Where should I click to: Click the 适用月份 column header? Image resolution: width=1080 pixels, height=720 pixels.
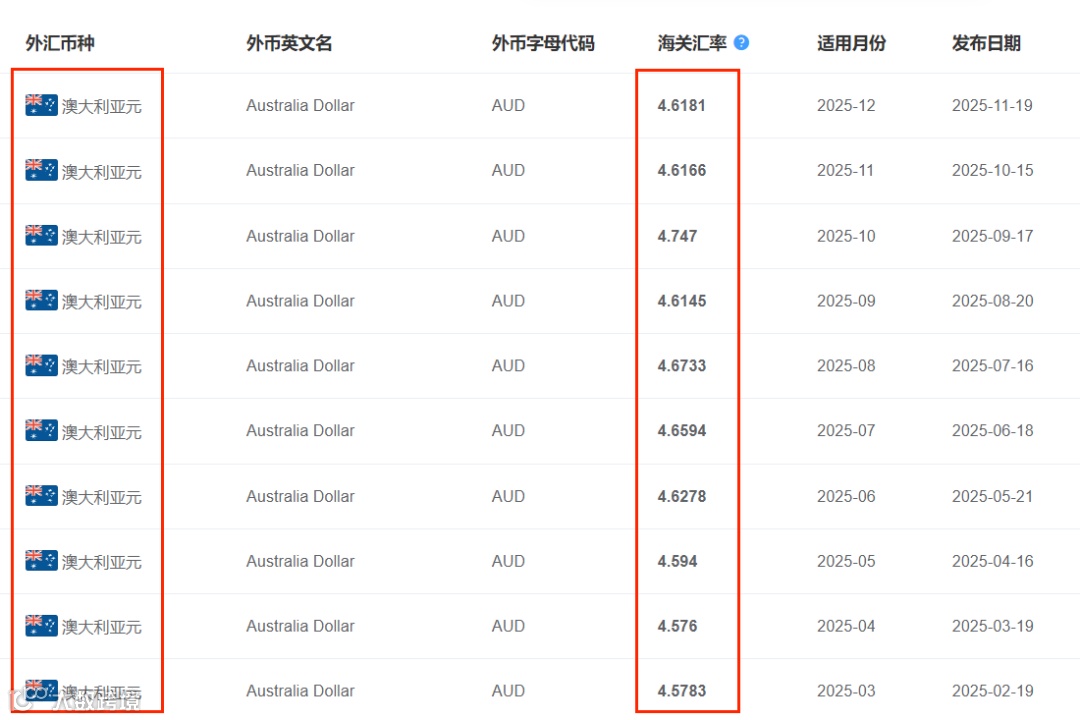[x=851, y=43]
